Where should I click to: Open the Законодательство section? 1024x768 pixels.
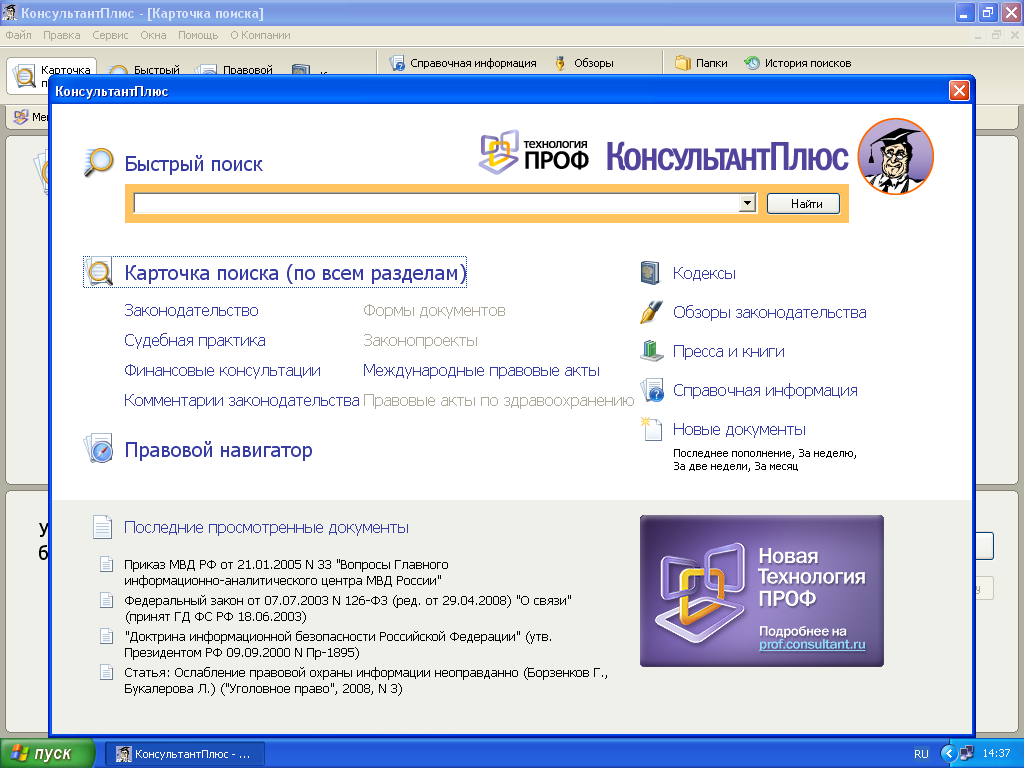(x=191, y=310)
